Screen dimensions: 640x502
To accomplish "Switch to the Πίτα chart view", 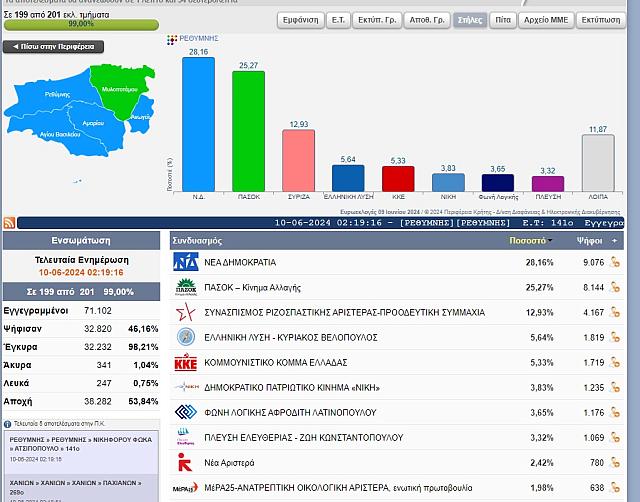I will [501, 20].
